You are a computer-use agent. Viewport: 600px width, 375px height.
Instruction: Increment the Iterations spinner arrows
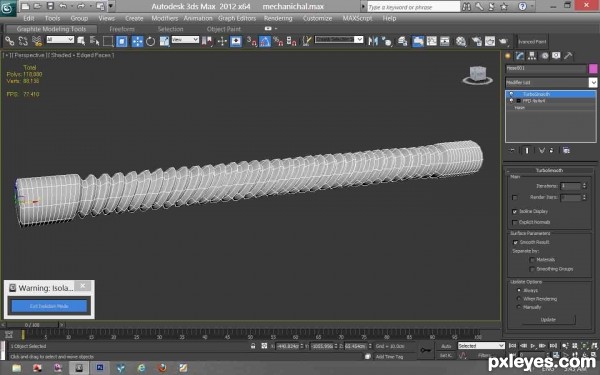[584, 186]
